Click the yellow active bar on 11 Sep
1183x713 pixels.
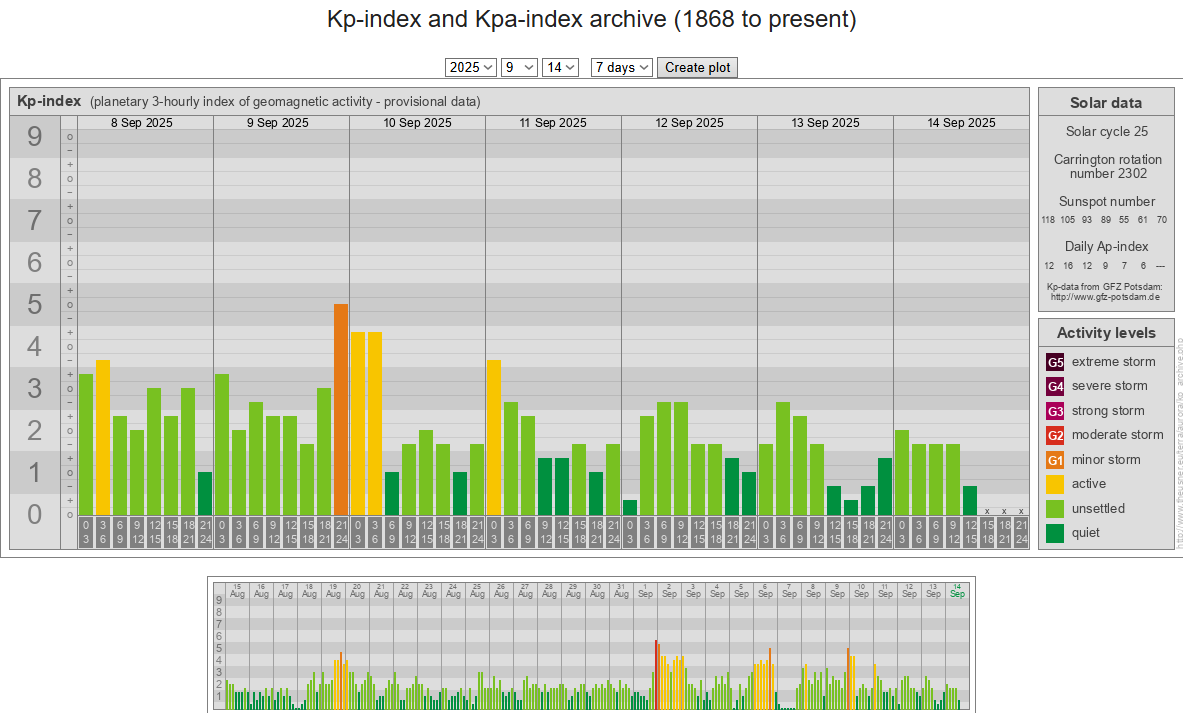click(x=494, y=437)
